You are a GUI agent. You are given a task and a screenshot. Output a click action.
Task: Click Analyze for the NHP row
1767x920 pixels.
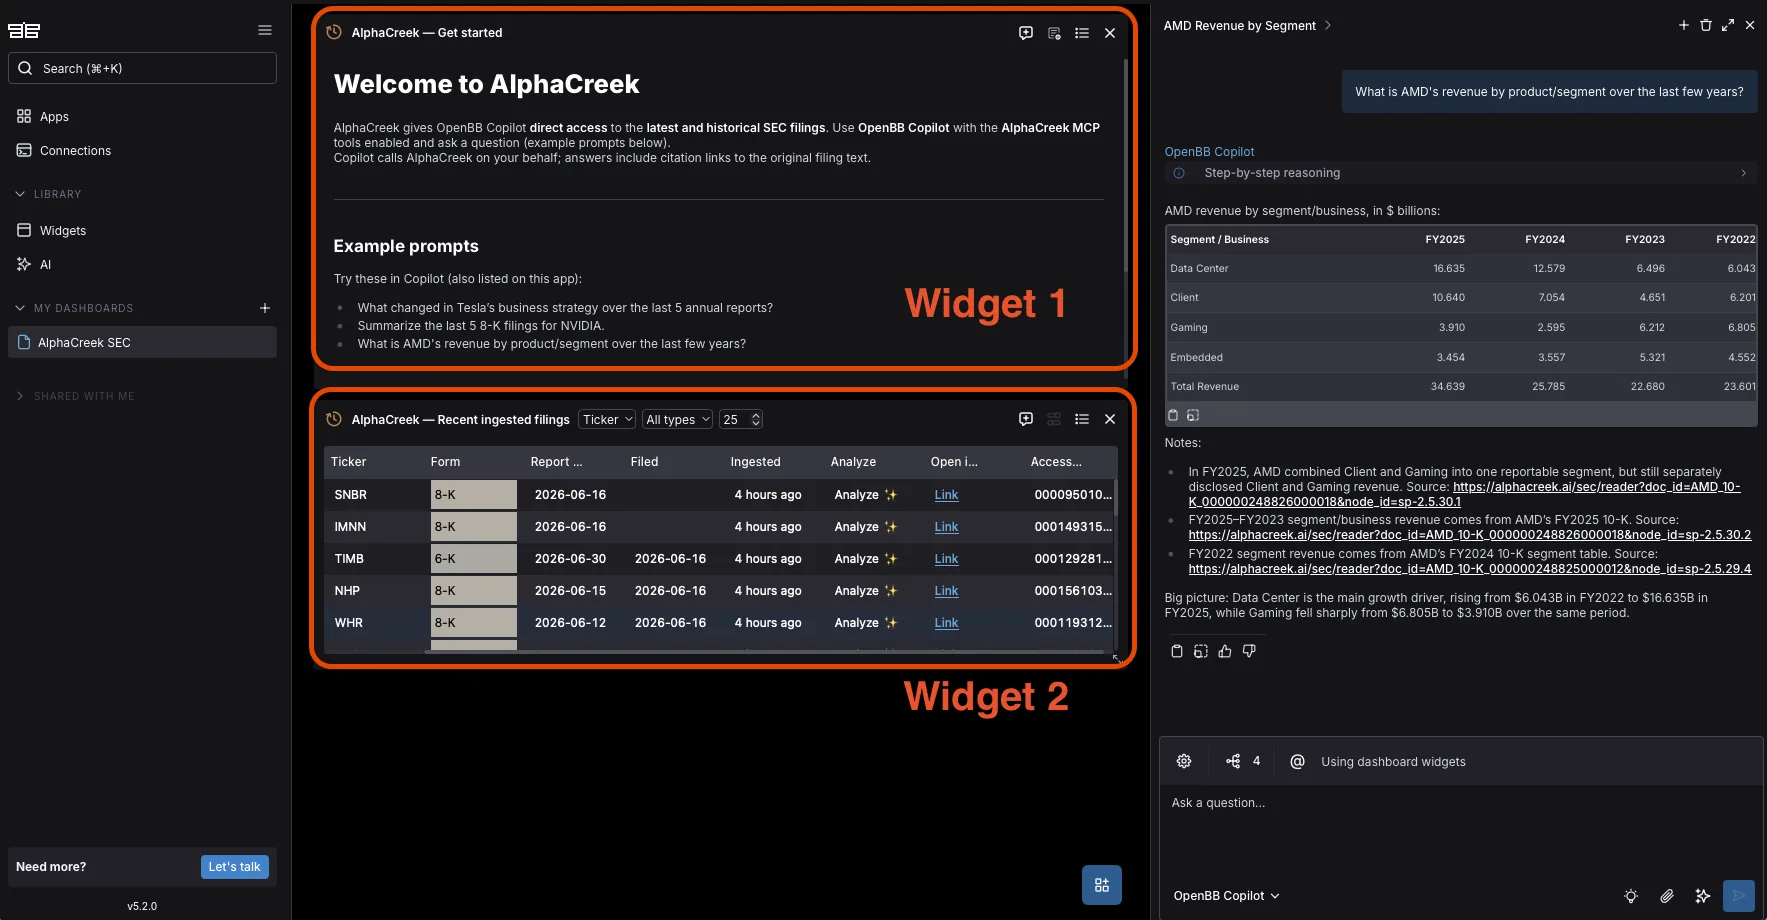[866, 591]
